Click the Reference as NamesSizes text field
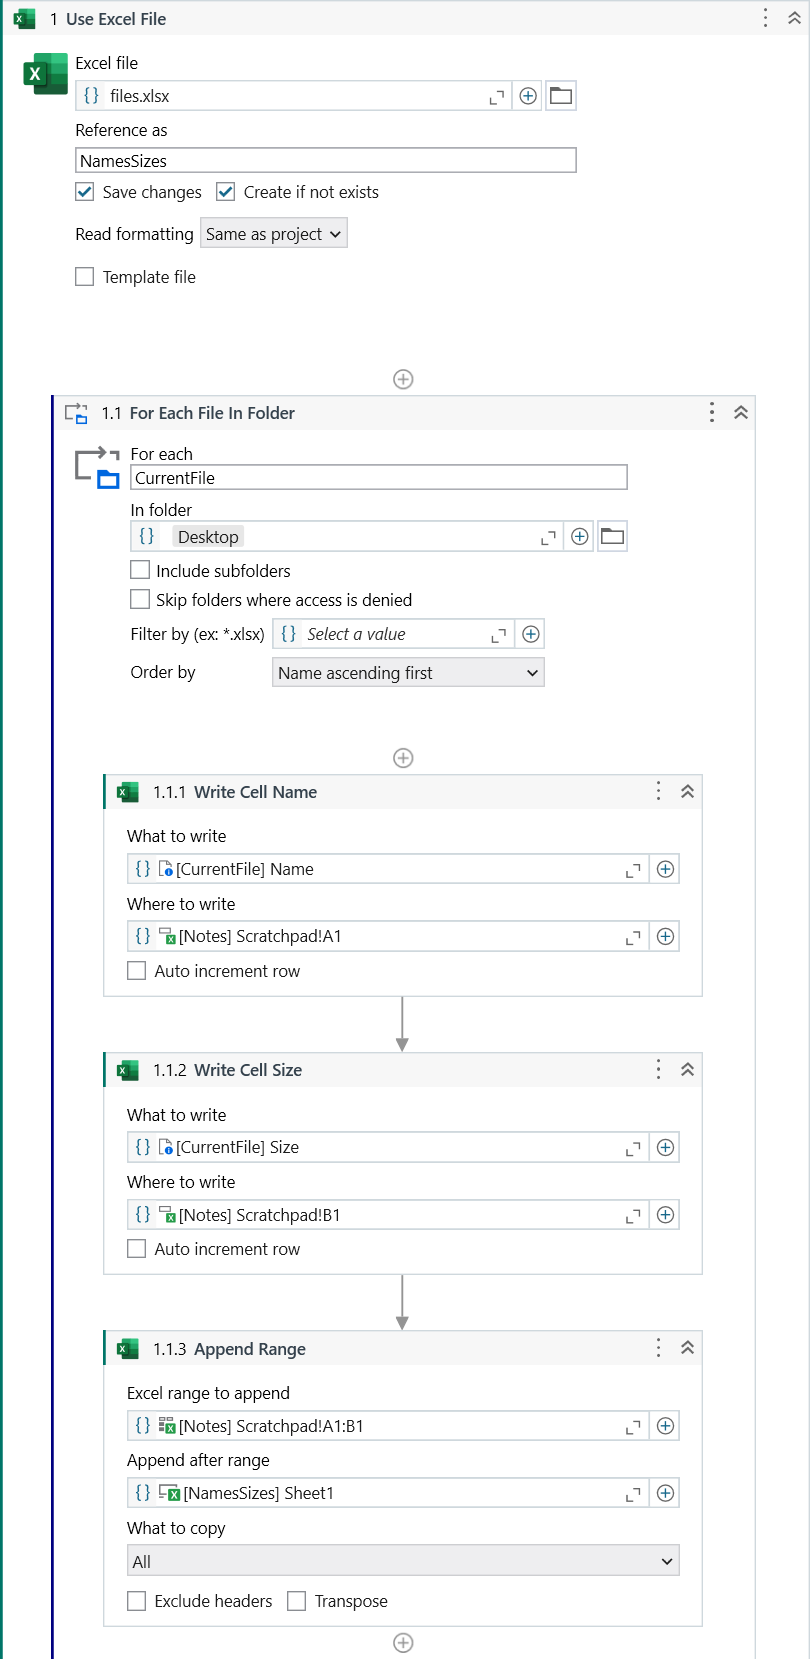 (325, 161)
